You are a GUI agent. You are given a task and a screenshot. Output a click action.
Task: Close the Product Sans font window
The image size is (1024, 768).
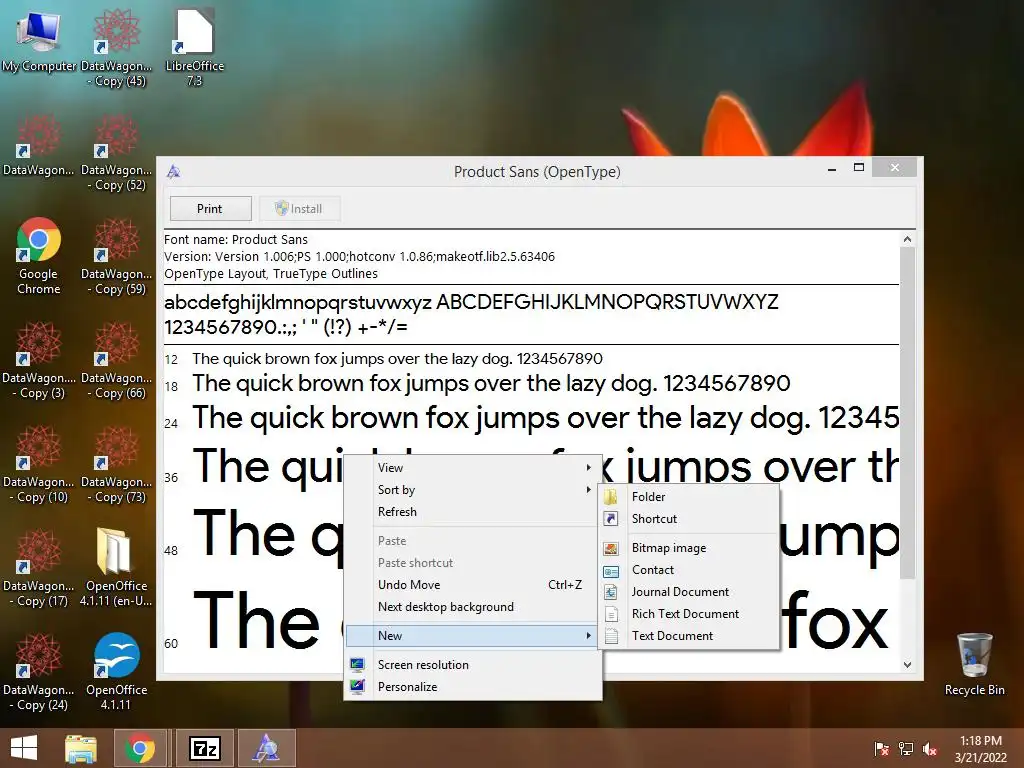(x=895, y=168)
